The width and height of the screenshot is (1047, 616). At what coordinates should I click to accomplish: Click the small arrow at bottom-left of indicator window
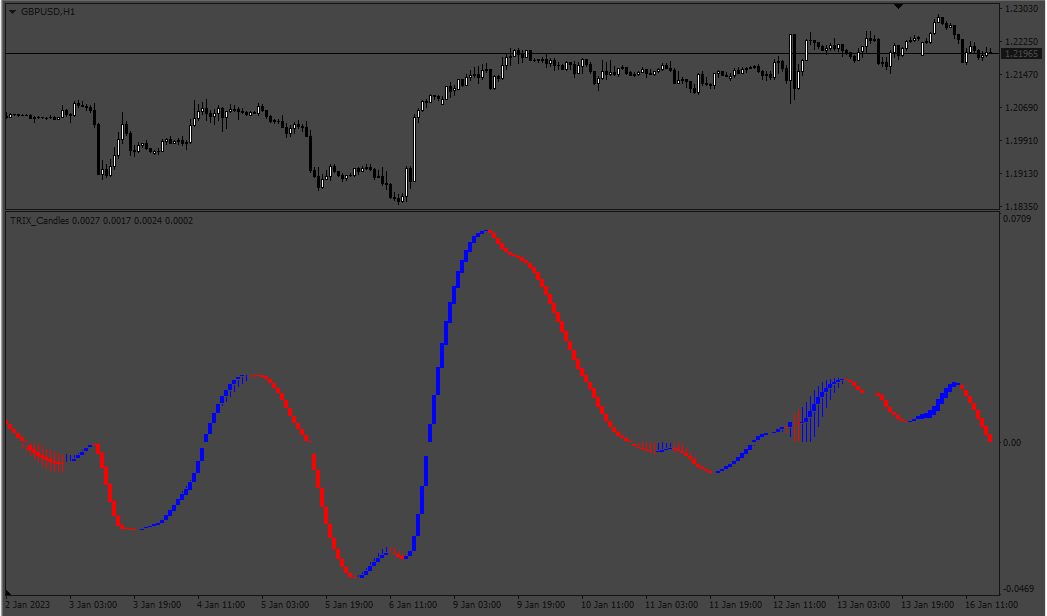(8, 592)
